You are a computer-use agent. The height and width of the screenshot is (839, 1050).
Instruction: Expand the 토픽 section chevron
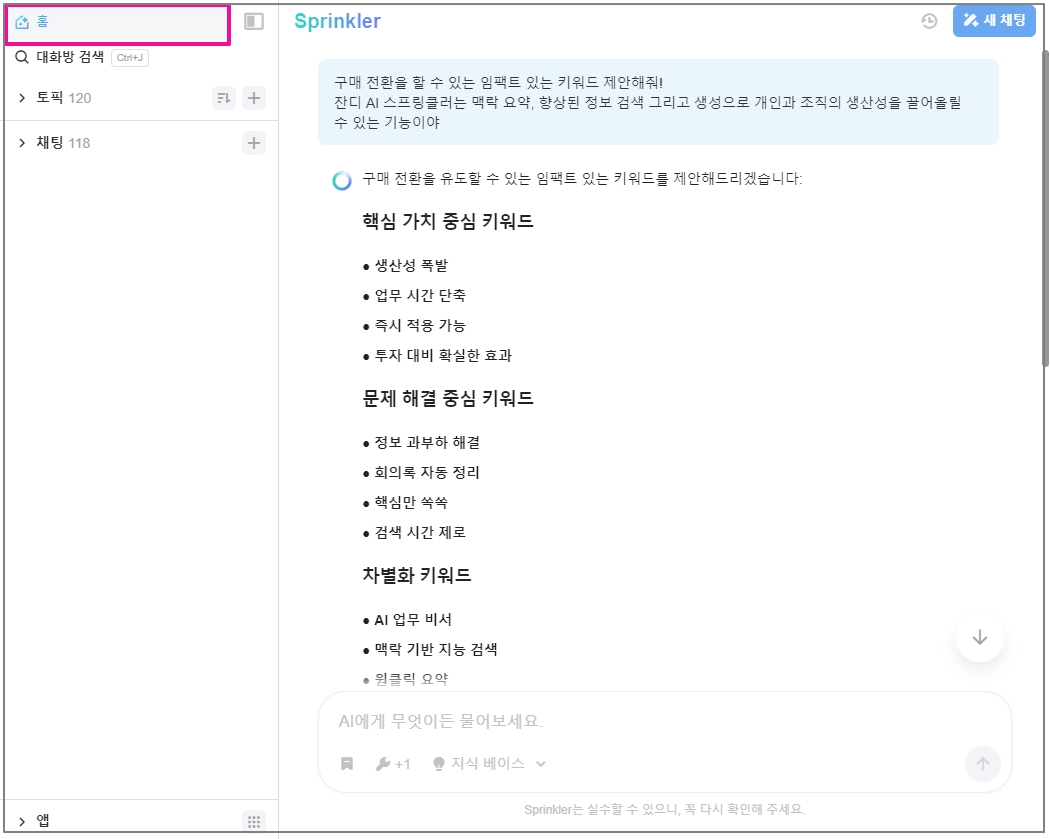tap(22, 98)
